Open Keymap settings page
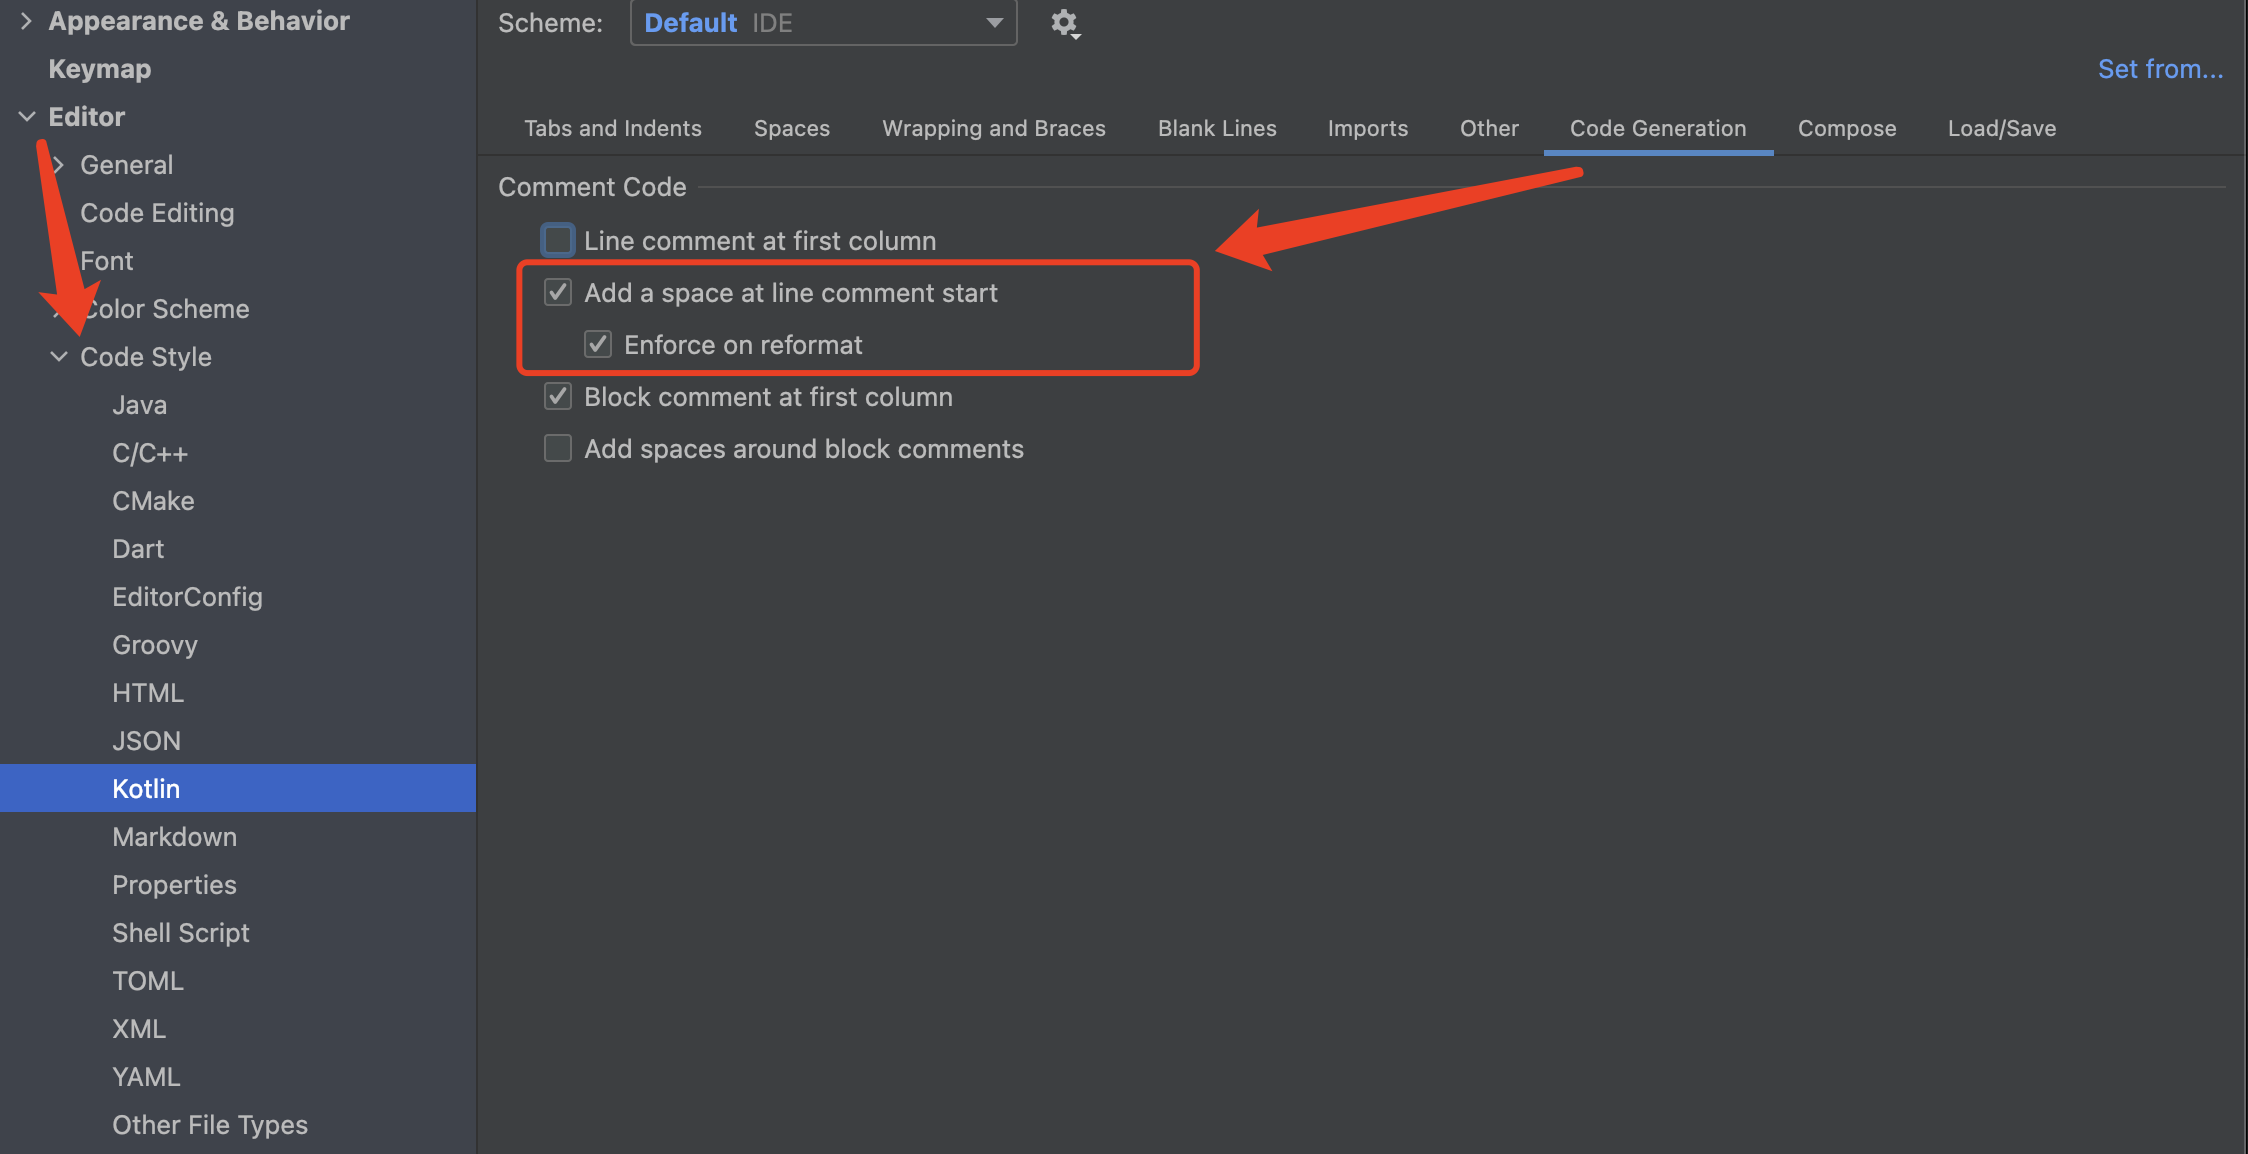Screen dimensions: 2248x1154 tap(100, 69)
